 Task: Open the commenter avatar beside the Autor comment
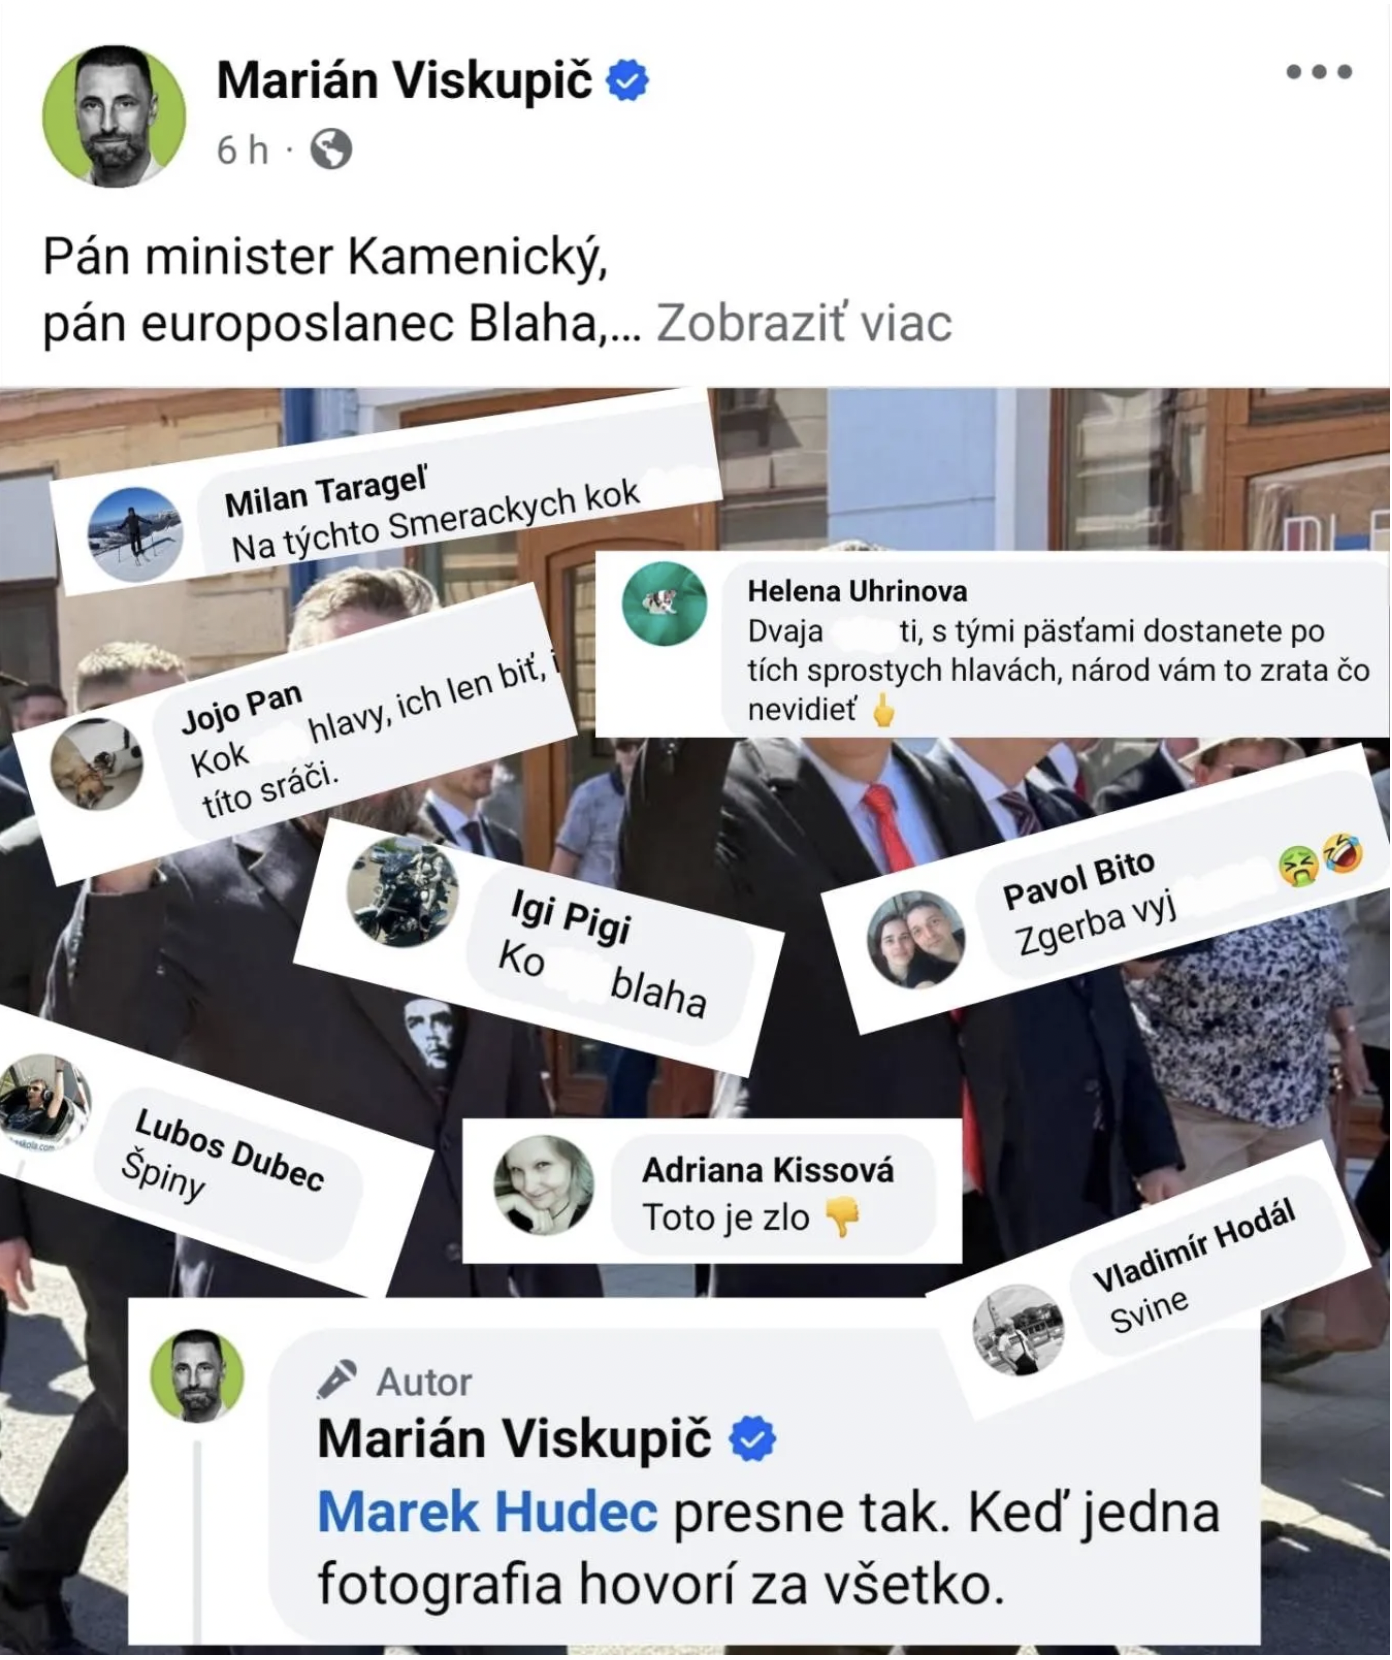[197, 1377]
